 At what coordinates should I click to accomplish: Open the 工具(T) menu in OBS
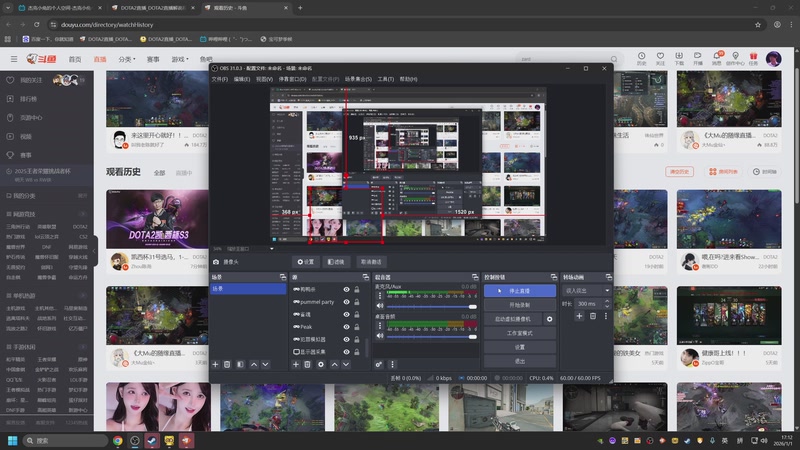[x=384, y=78]
